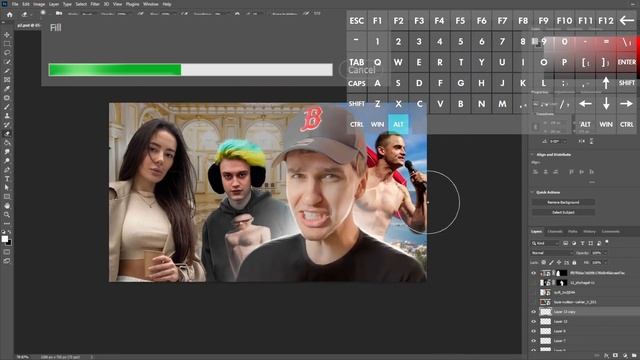Open the blend mode Normal dropdown

[x=552, y=253]
